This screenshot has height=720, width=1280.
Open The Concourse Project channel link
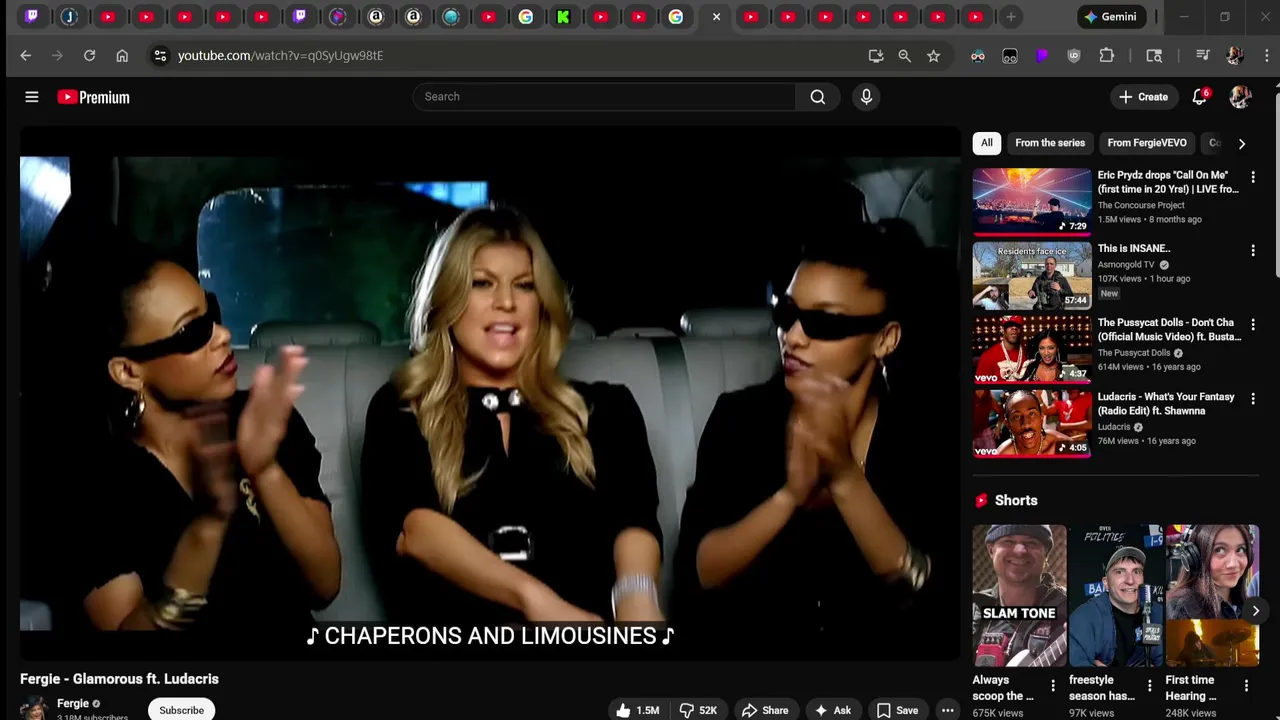1141,205
